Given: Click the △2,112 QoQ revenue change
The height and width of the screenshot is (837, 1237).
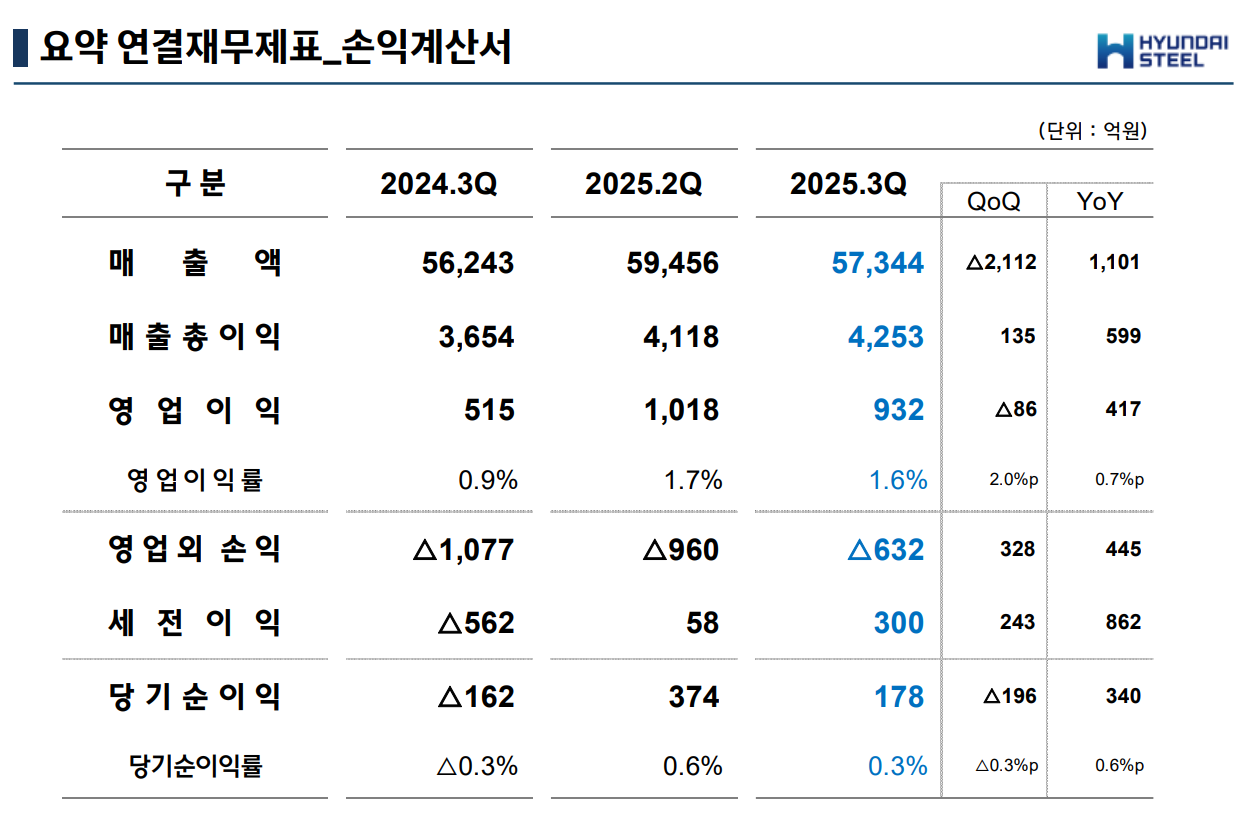Looking at the screenshot, I should tap(1001, 264).
